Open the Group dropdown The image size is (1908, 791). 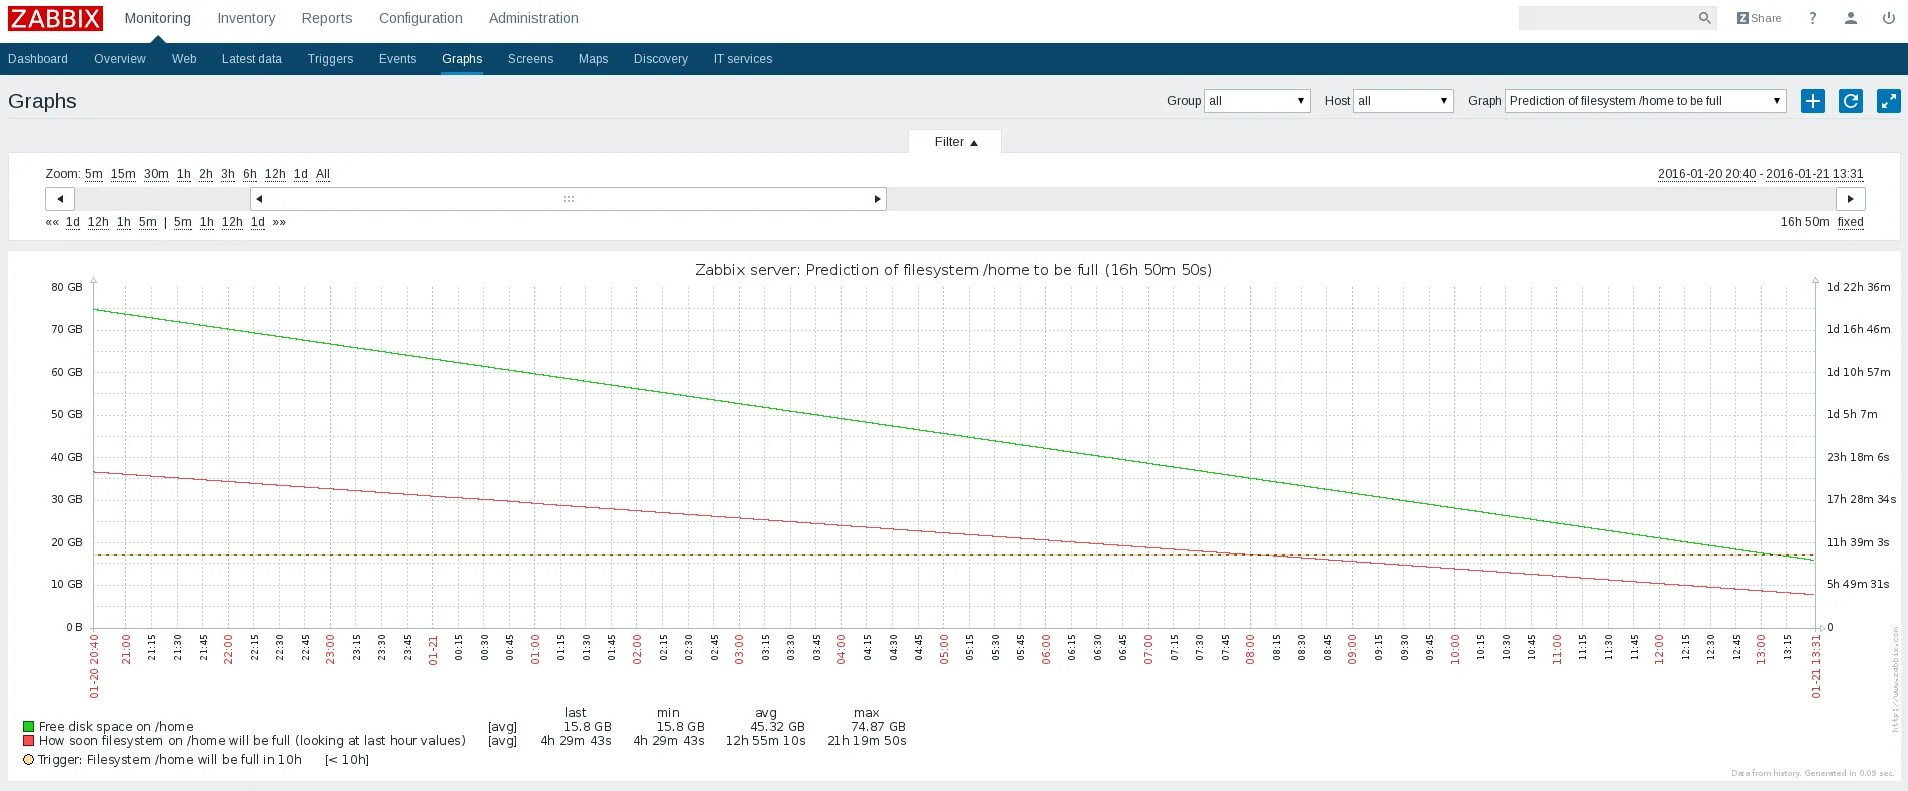(x=1257, y=101)
